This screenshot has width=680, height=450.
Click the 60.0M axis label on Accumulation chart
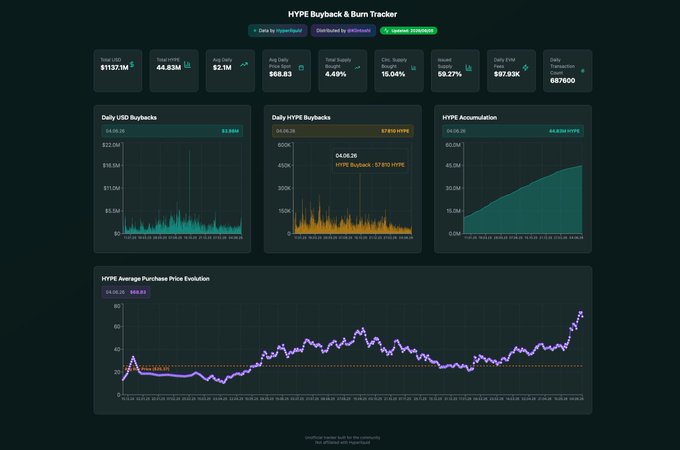[453, 145]
